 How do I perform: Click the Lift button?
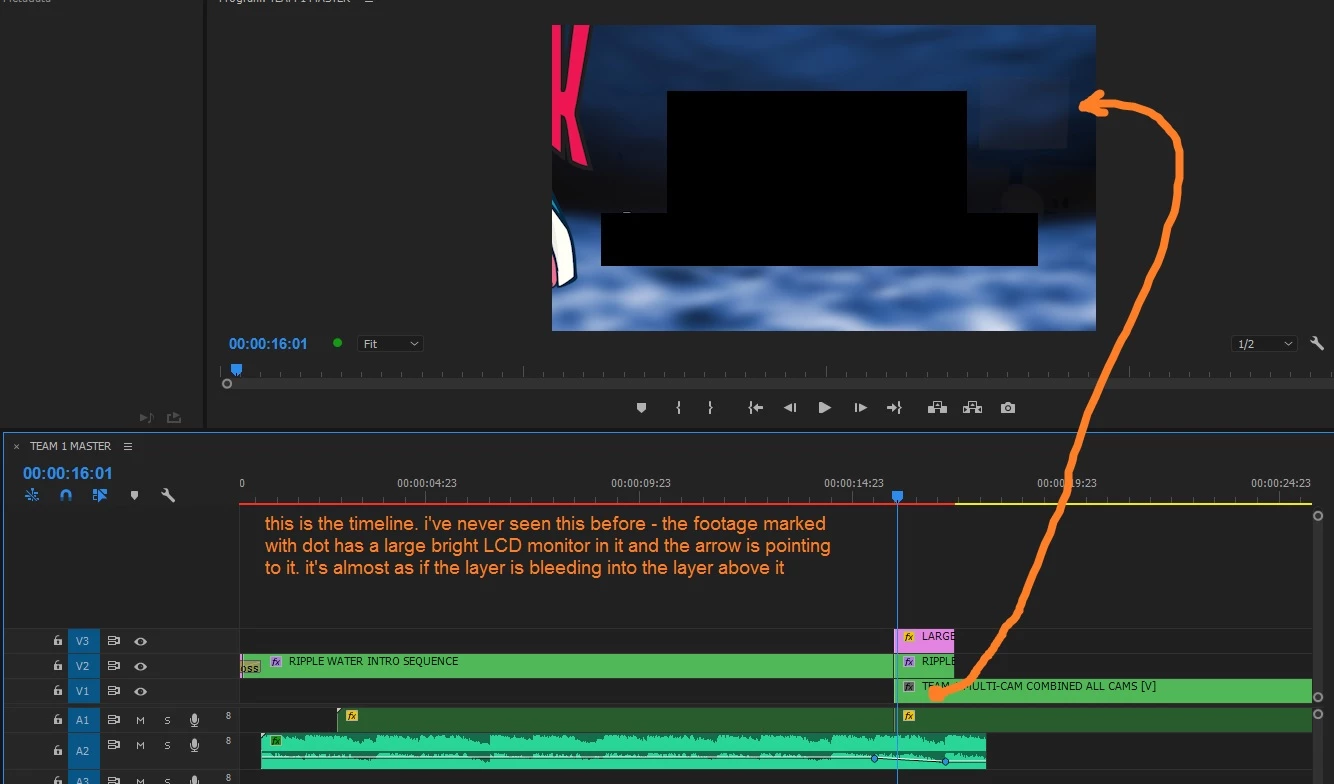(x=937, y=408)
